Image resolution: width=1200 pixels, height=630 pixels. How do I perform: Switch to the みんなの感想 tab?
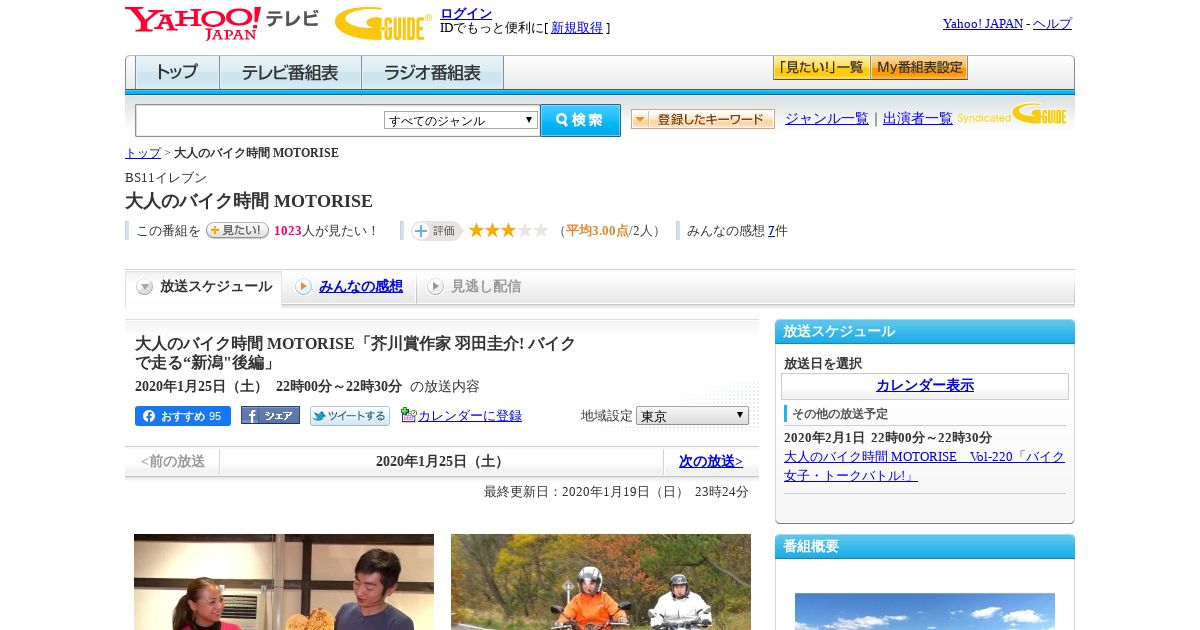pos(349,287)
